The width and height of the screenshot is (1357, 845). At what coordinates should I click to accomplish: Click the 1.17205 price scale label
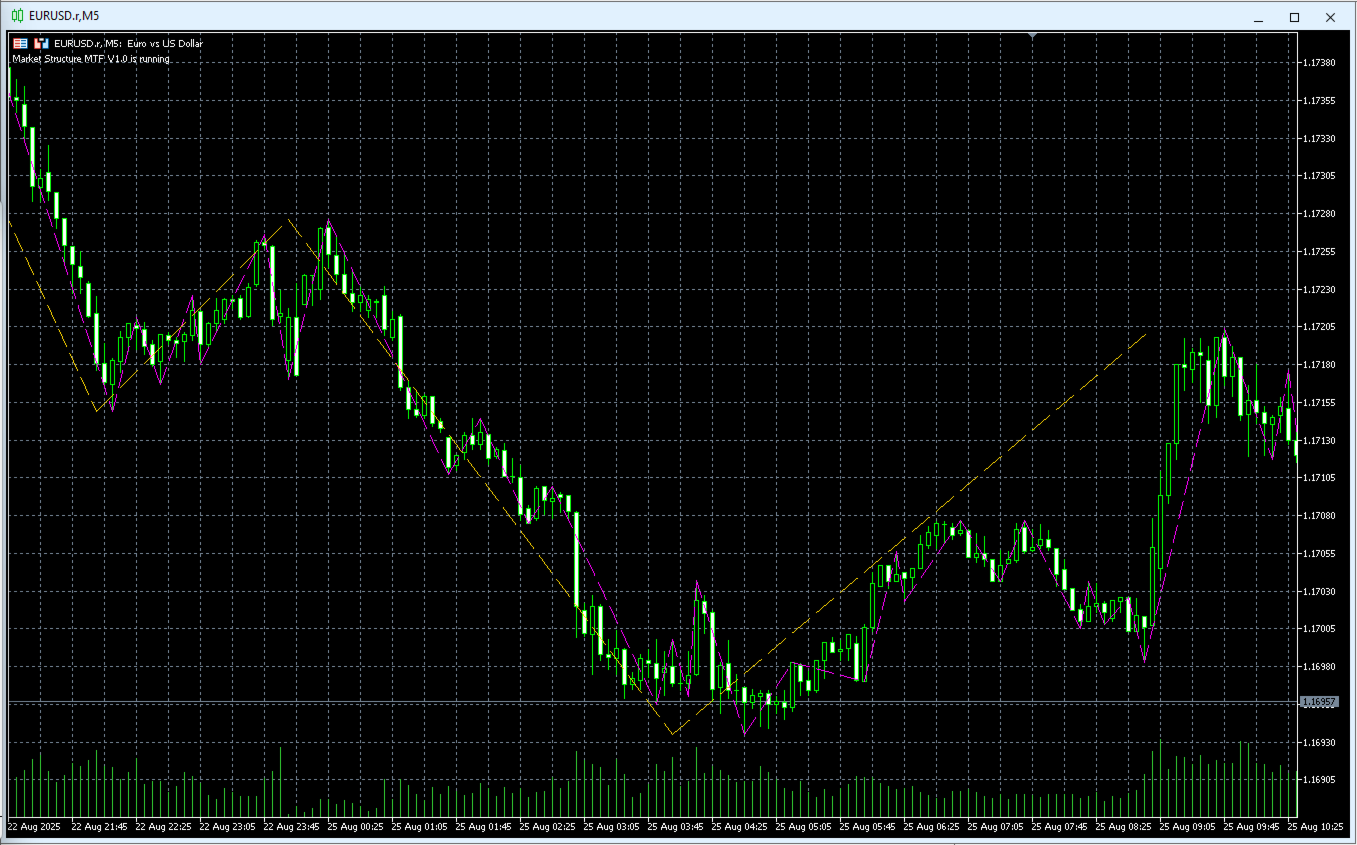coord(1320,327)
